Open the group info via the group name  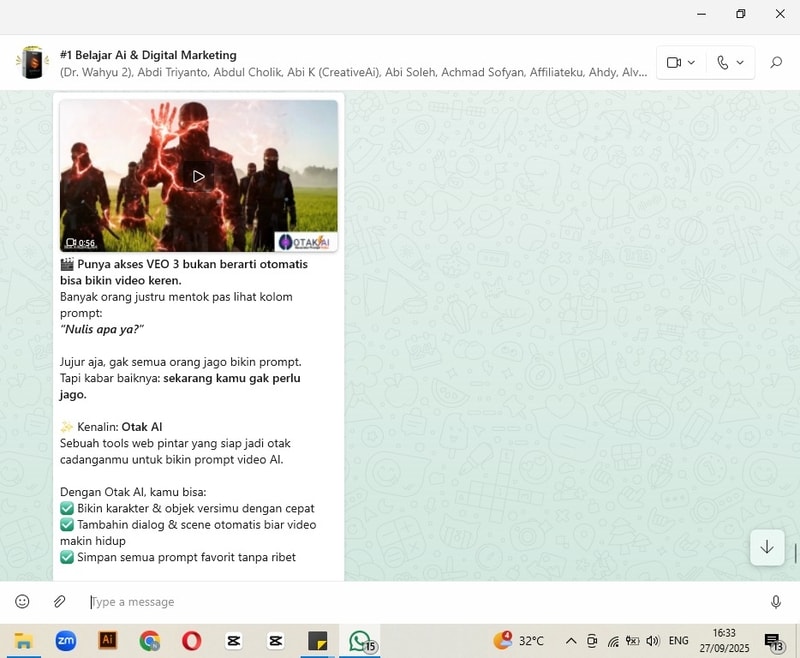point(148,55)
